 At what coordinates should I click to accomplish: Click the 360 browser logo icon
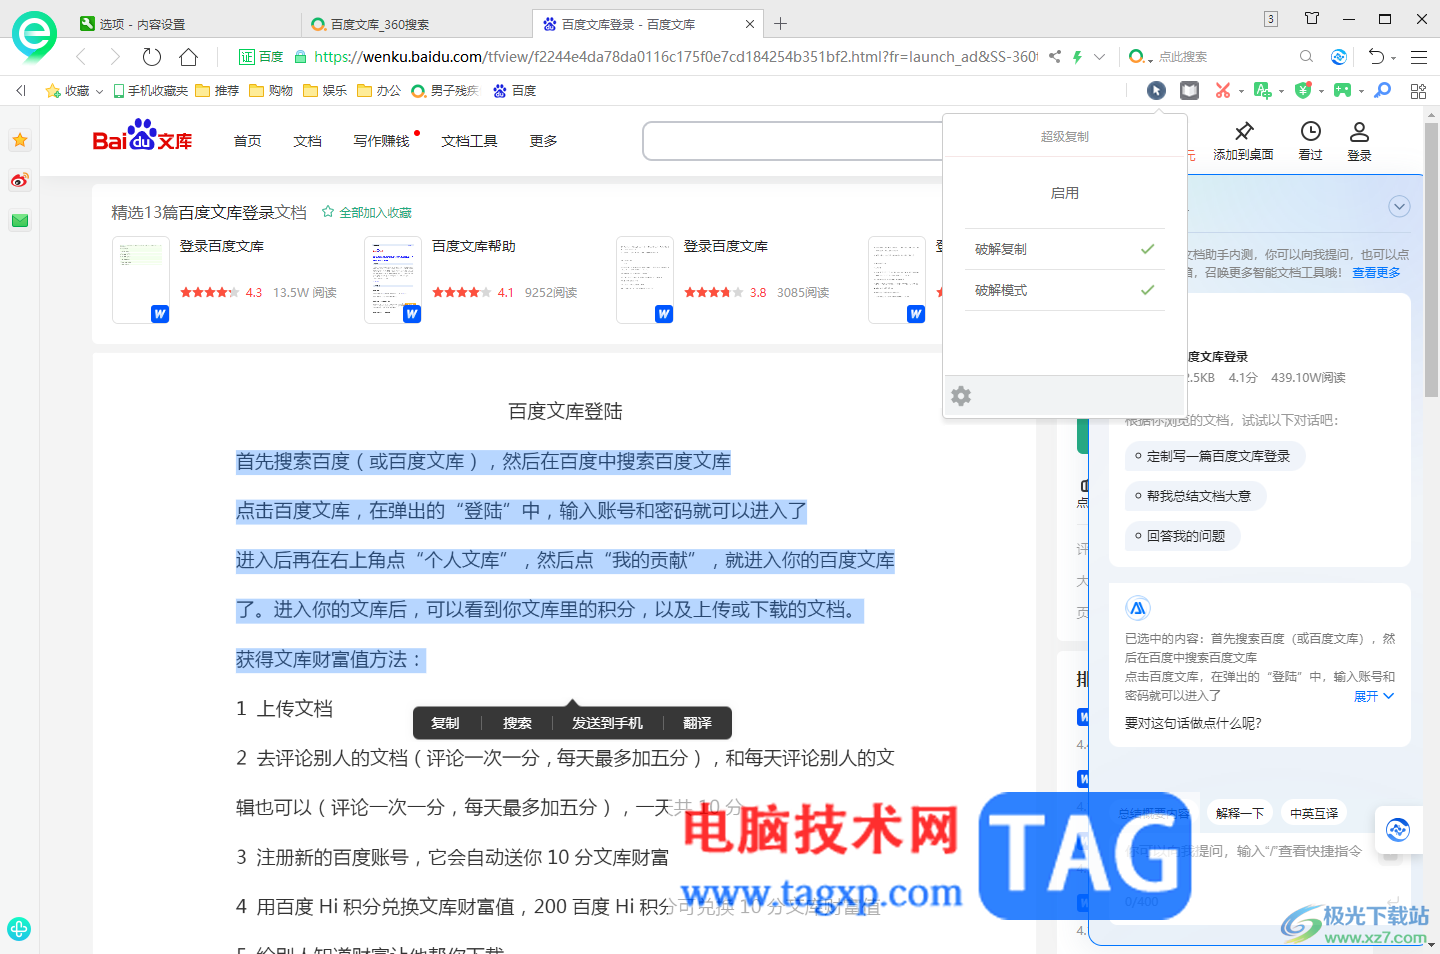click(x=34, y=36)
